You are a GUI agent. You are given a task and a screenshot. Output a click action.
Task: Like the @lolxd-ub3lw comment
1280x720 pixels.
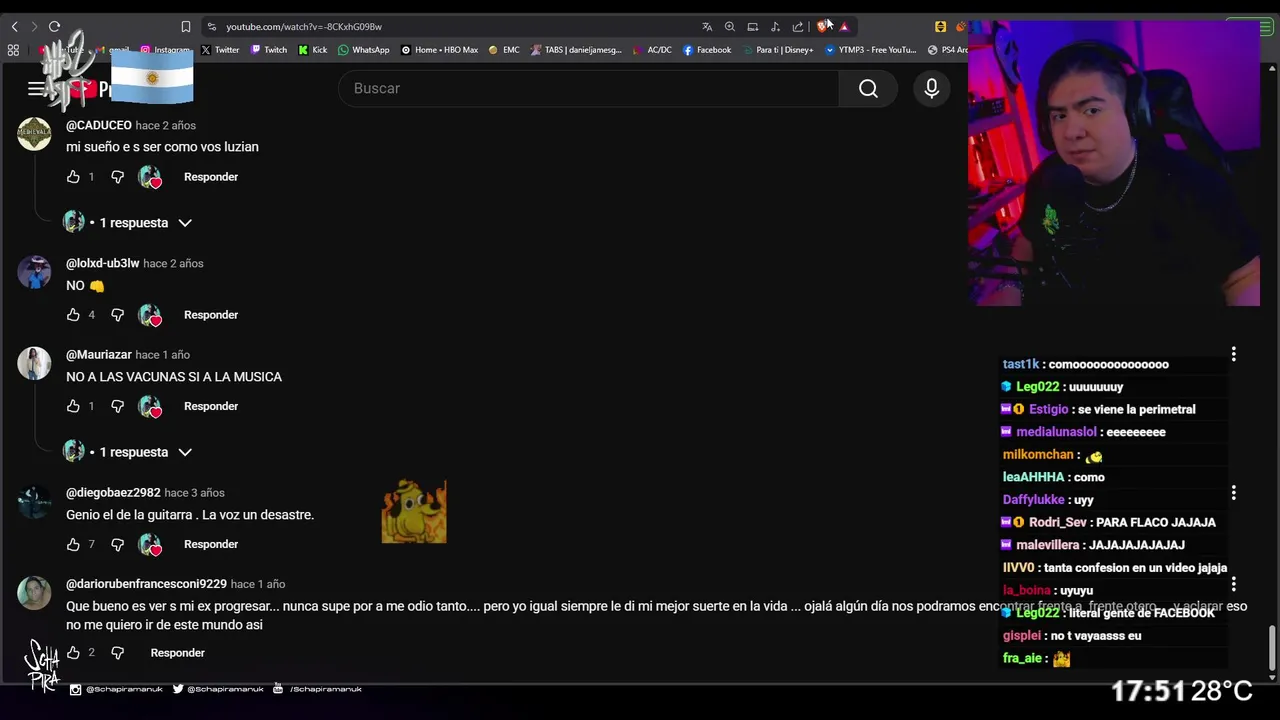[73, 315]
